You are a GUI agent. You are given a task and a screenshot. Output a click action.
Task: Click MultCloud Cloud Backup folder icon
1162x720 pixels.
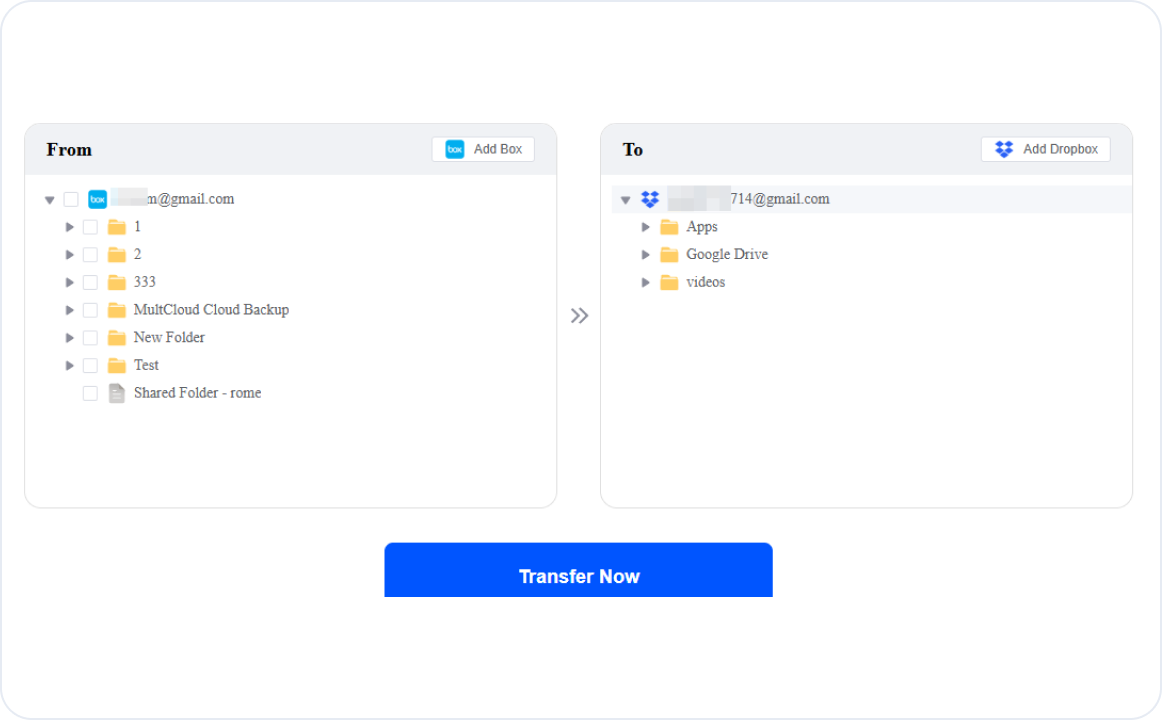coord(117,310)
